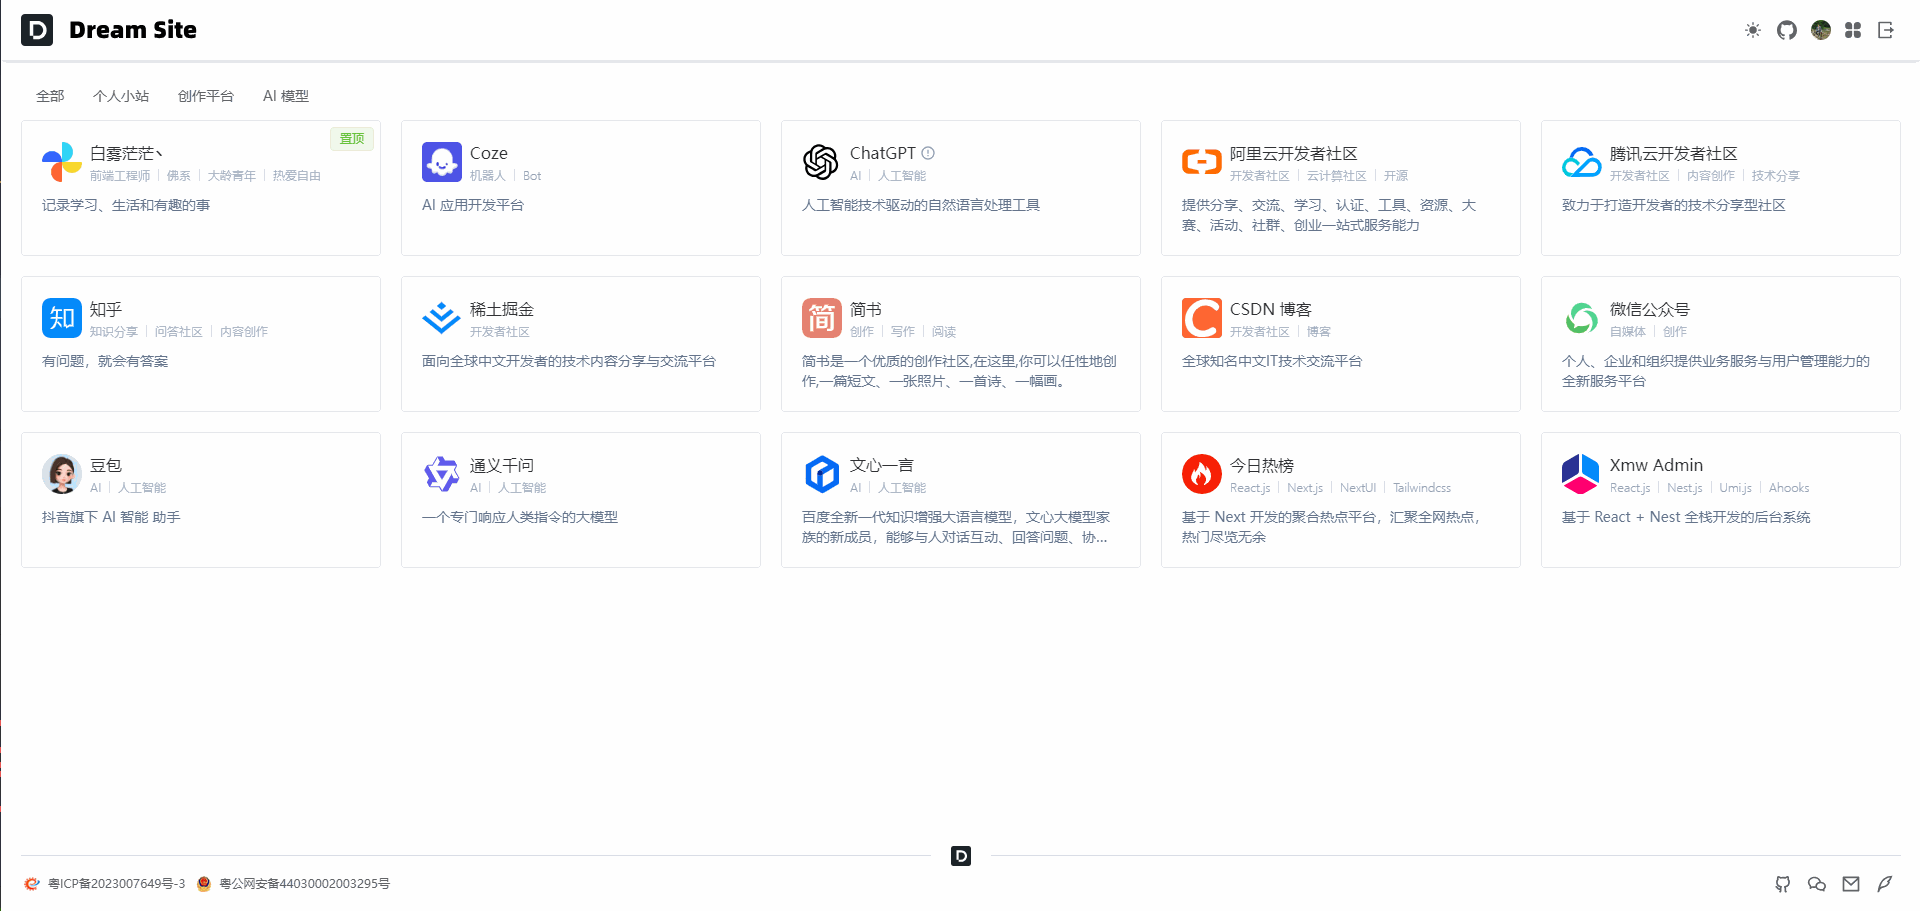
Task: Click the blue 知 icon of 知乎
Action: coord(62,318)
